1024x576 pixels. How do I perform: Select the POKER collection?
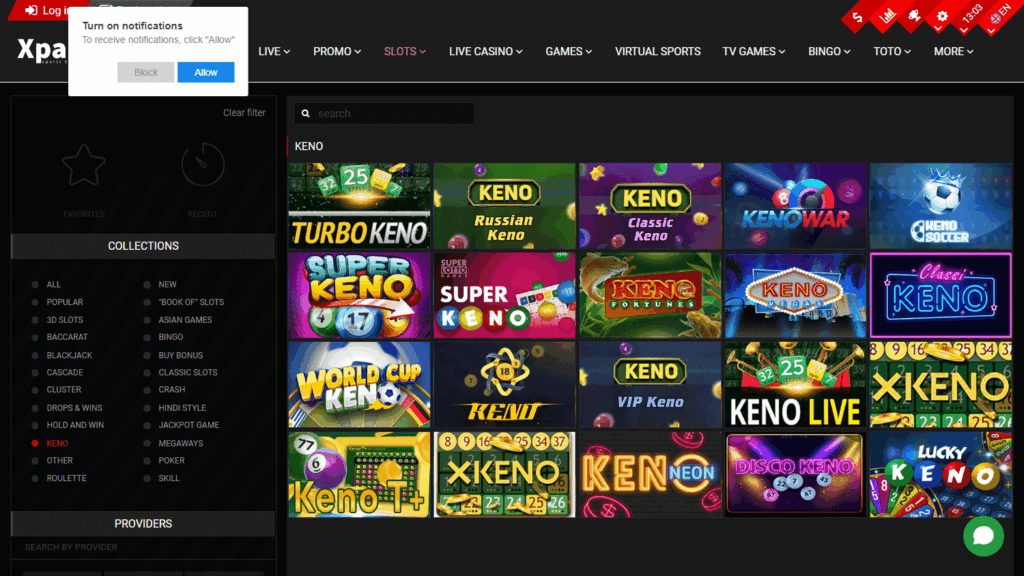coord(171,460)
